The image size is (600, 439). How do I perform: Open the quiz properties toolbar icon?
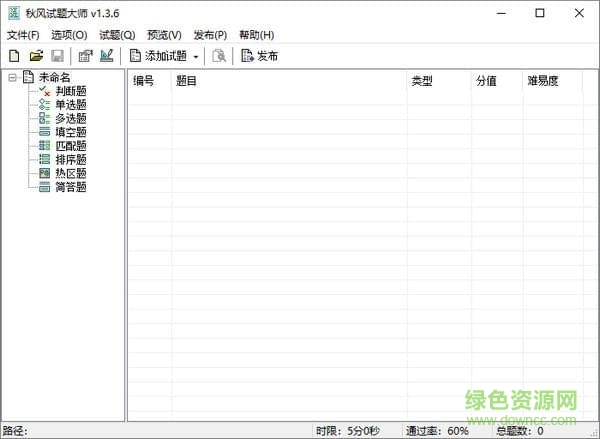tap(85, 56)
